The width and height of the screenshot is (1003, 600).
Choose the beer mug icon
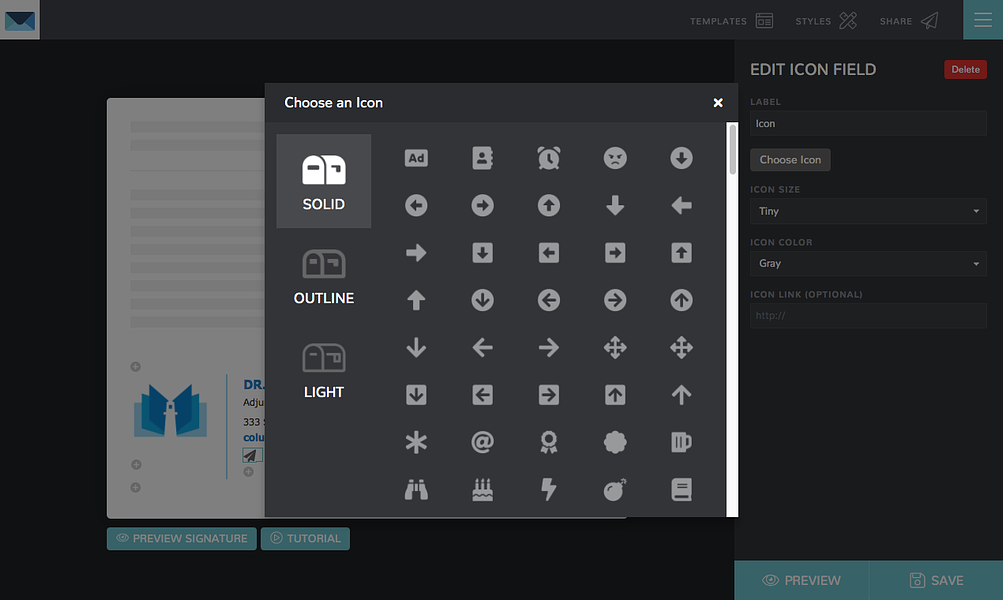681,442
